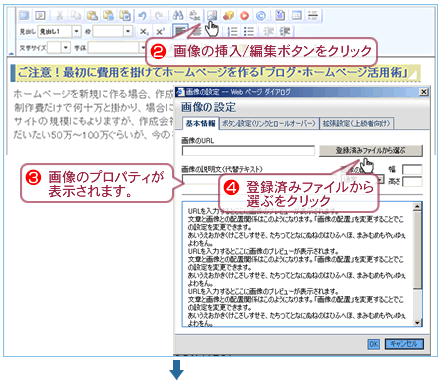
Task: Click the second toolbar icon with arrow box
Action: pyautogui.click(x=40, y=15)
